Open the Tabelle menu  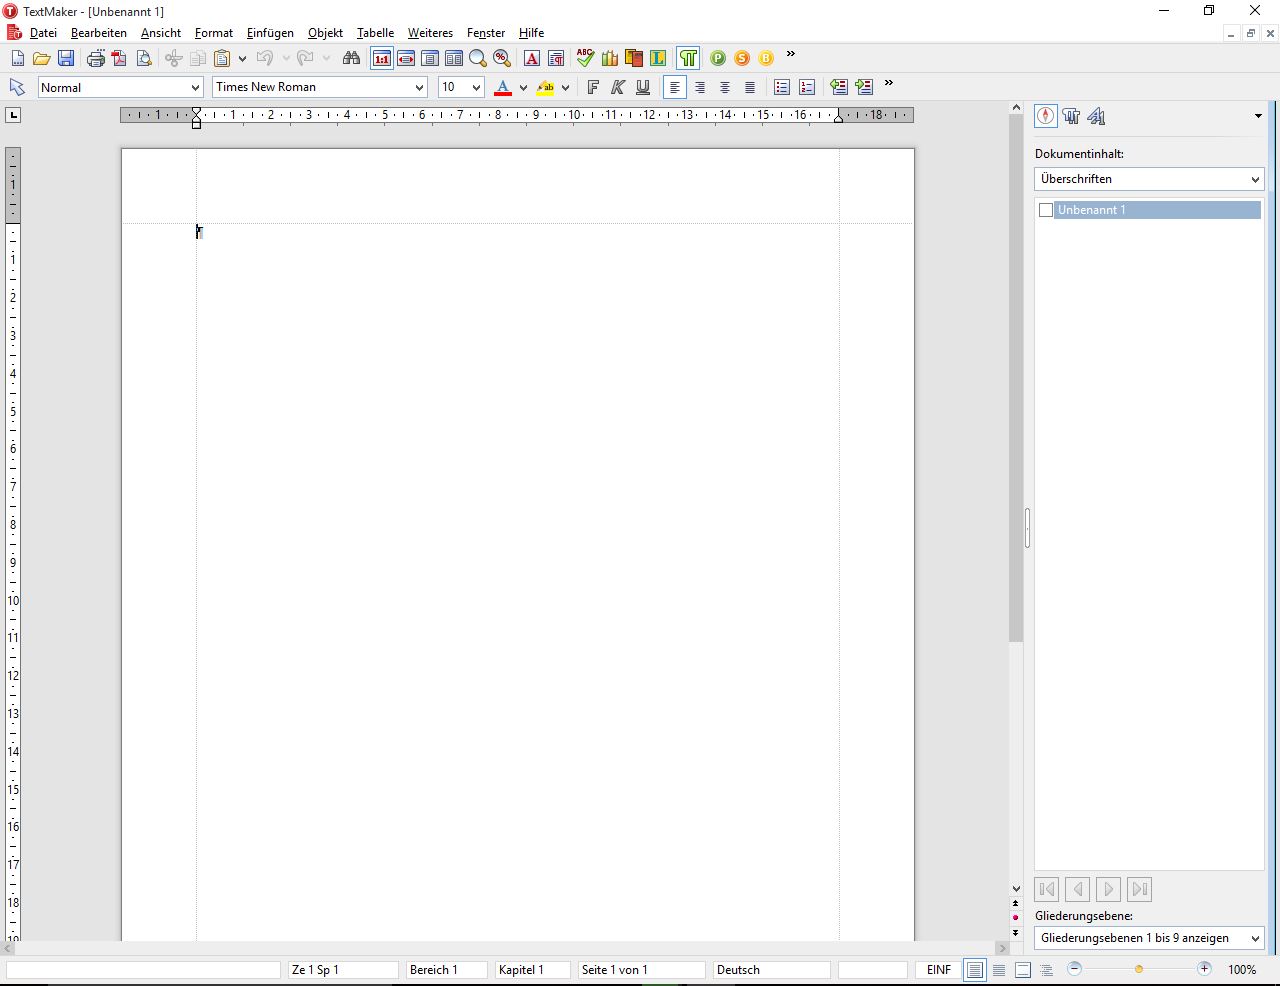click(x=375, y=33)
